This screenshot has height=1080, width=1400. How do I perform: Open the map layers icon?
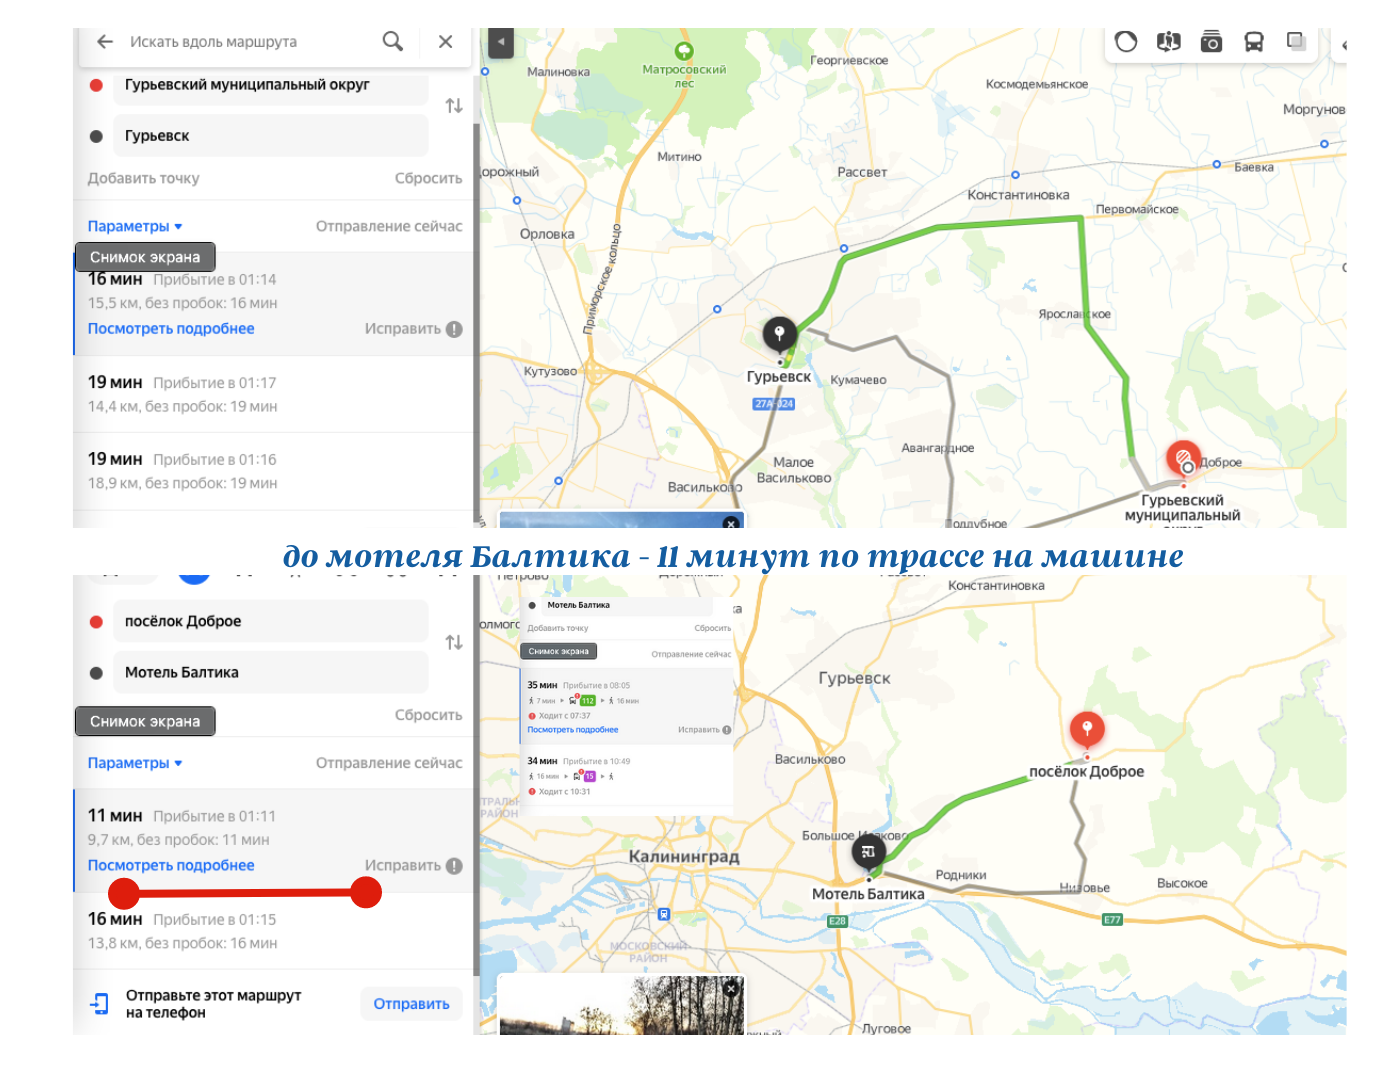click(1296, 41)
